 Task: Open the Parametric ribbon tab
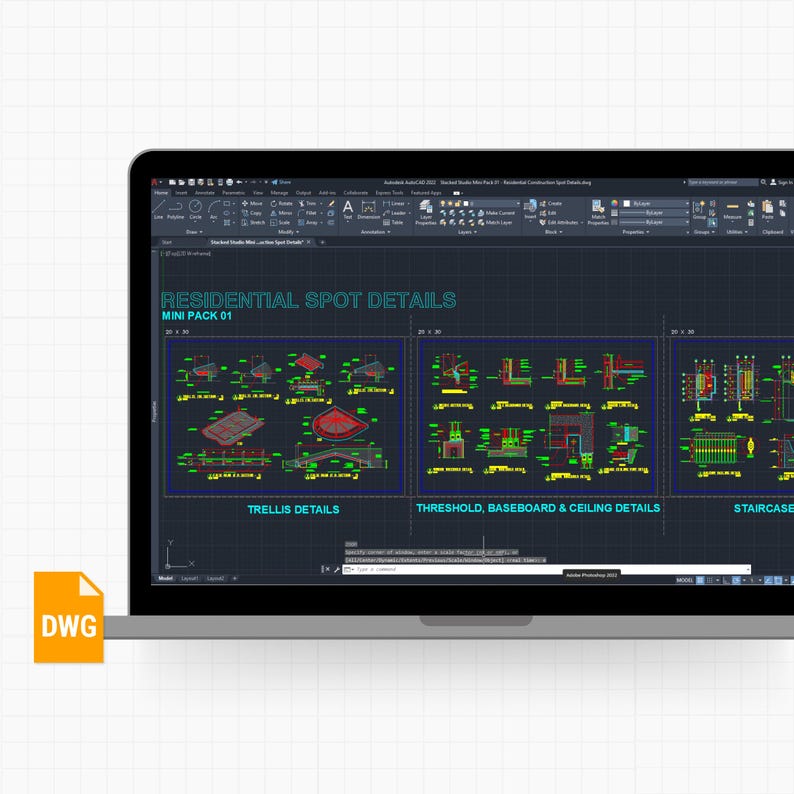[233, 193]
